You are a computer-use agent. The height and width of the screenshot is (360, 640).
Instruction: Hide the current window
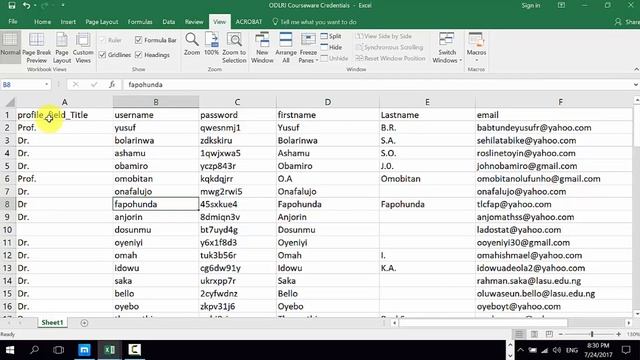(x=331, y=47)
